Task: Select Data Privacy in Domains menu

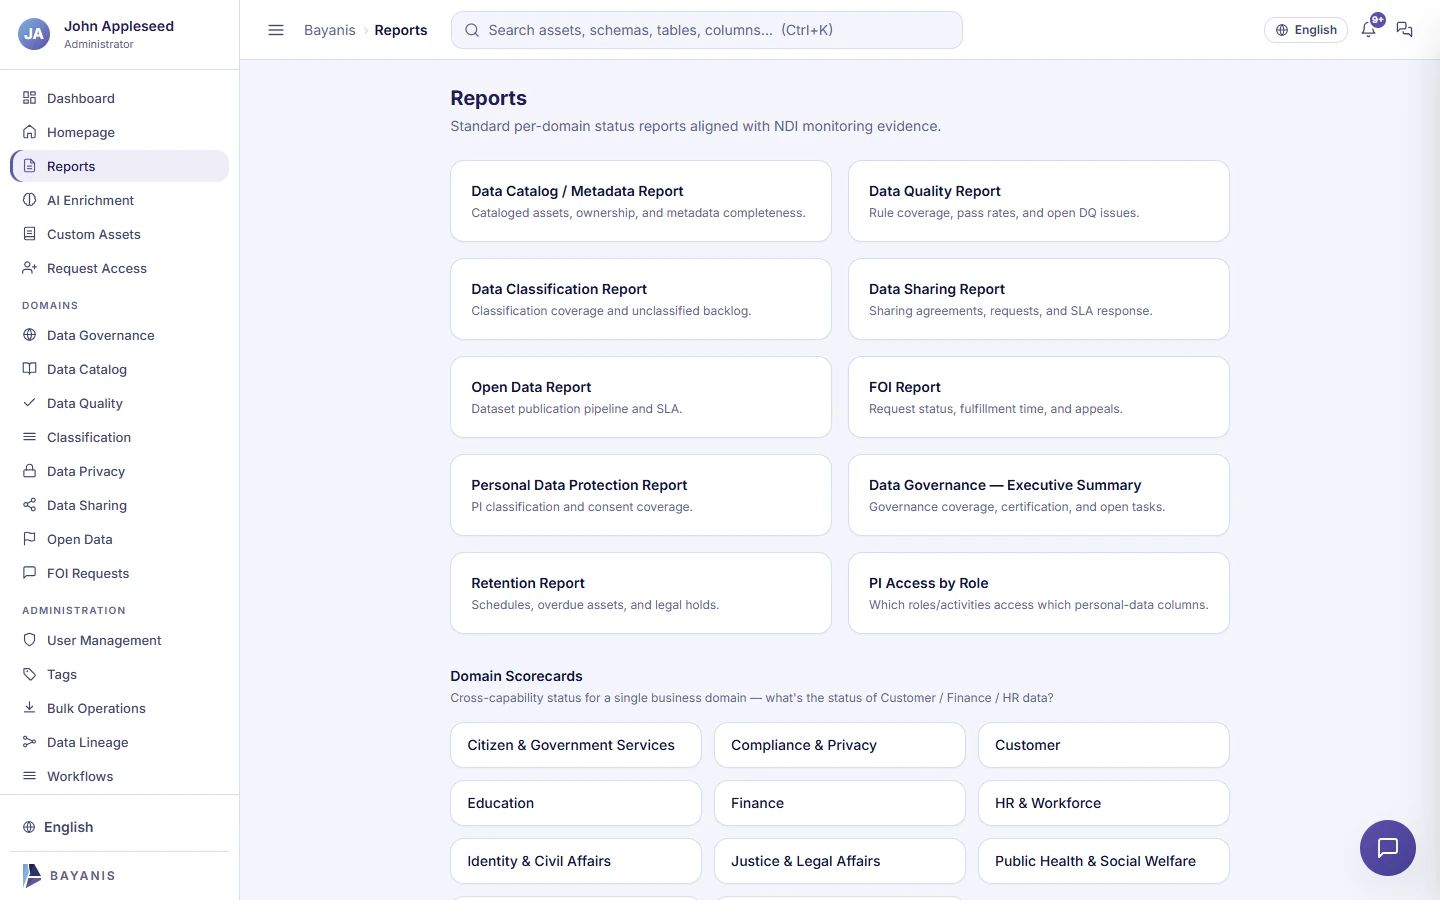Action: click(119, 471)
